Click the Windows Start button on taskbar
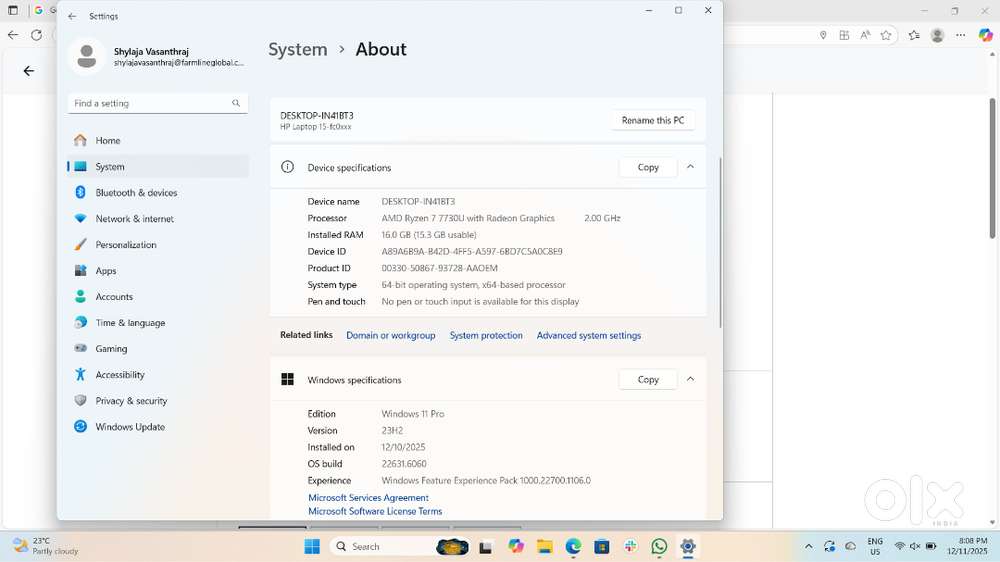The width and height of the screenshot is (1000, 562). click(312, 546)
